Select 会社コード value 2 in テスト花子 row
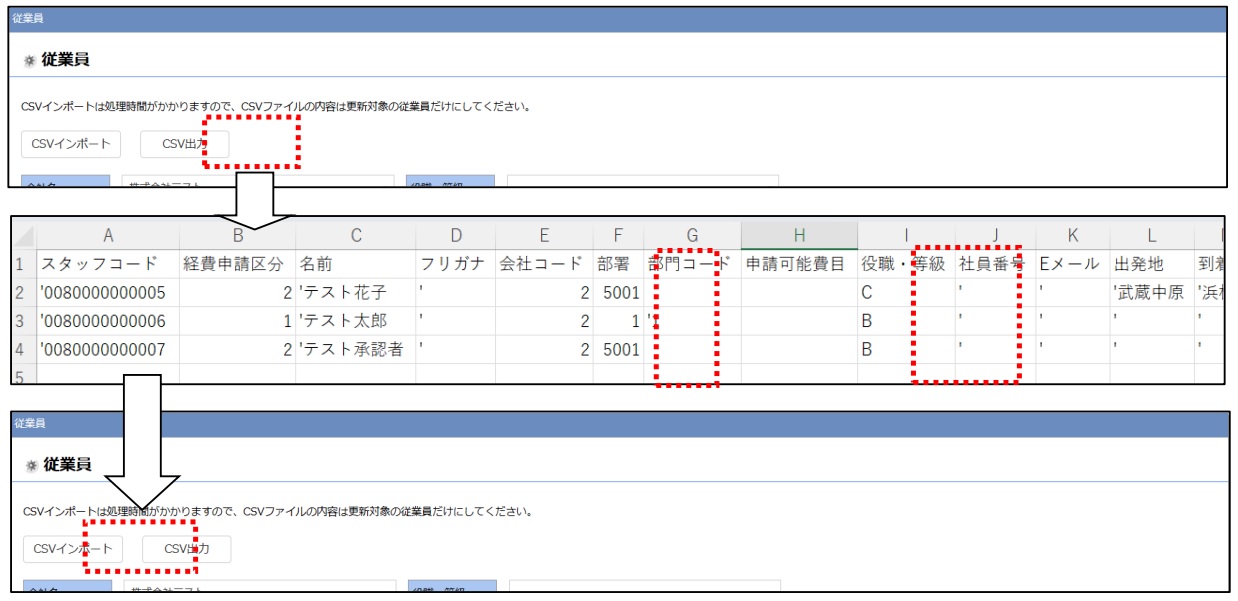 [x=543, y=293]
